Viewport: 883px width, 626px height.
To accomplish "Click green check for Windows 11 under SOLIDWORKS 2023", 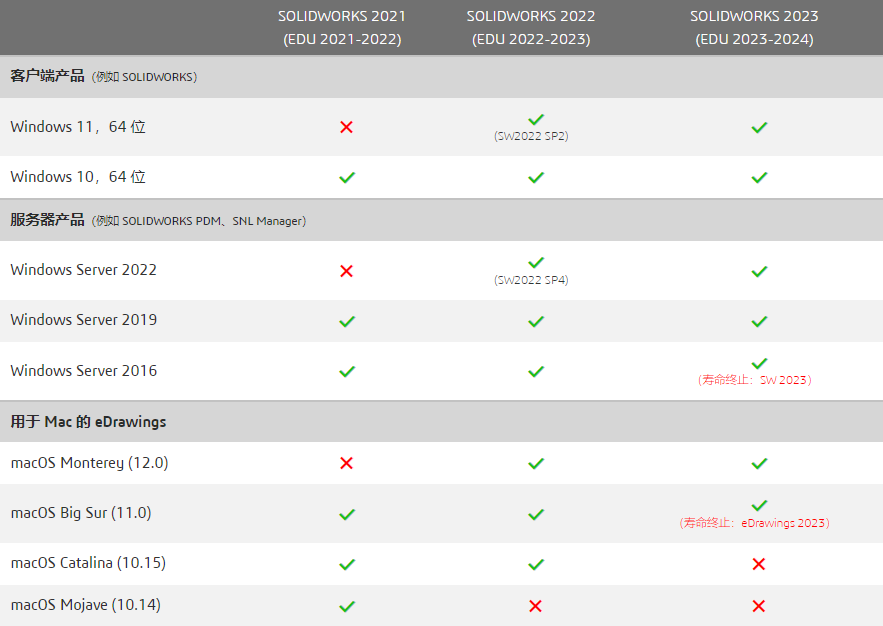I will pyautogui.click(x=759, y=128).
